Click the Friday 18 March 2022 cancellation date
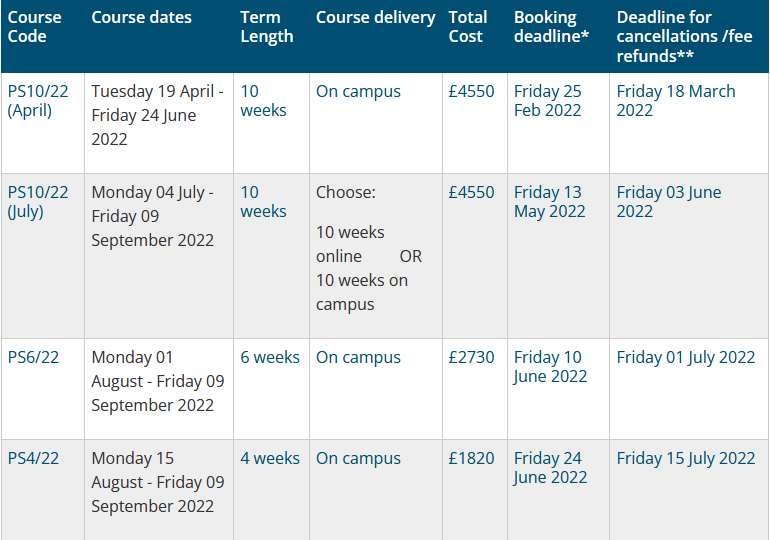Viewport: 770px width, 540px height. coord(676,101)
